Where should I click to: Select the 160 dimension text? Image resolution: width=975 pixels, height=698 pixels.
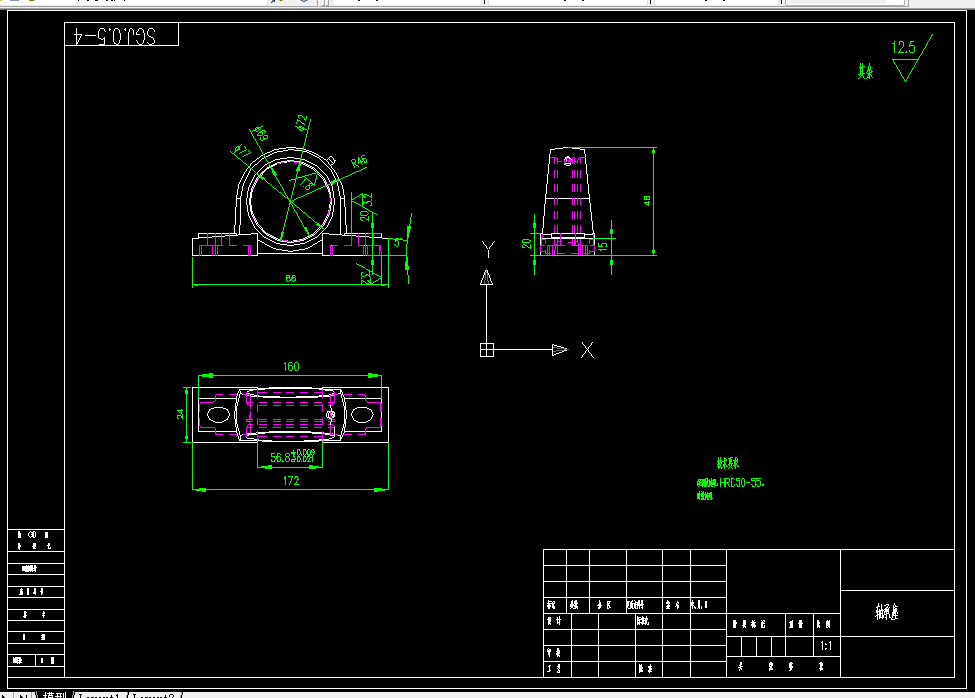pos(291,367)
